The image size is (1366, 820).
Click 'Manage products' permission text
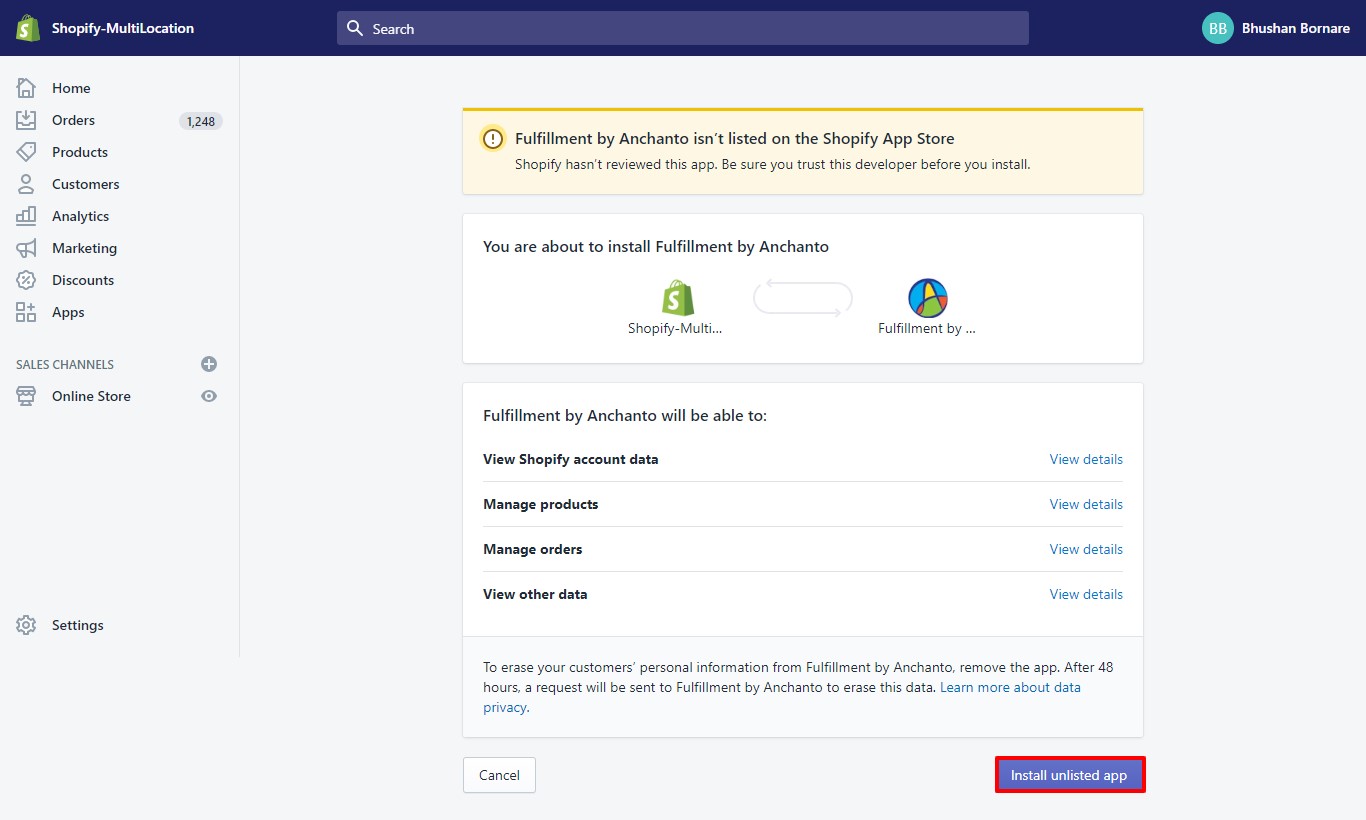(541, 504)
